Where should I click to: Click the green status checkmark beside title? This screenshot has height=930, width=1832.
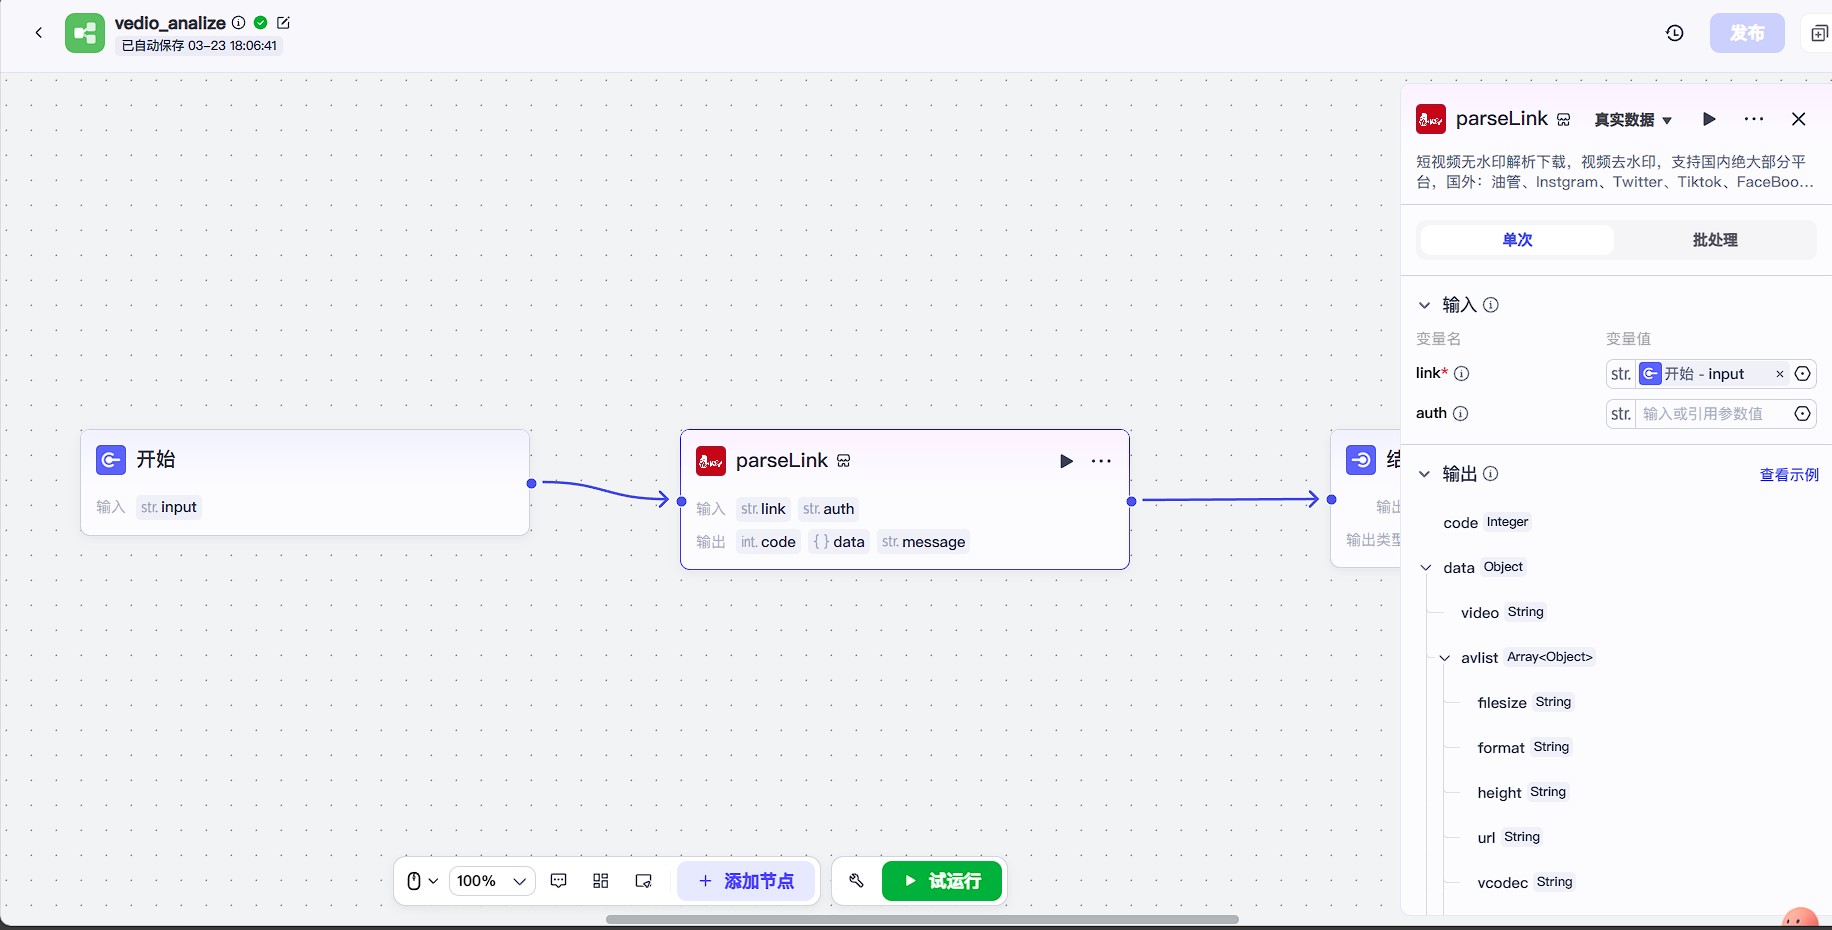pyautogui.click(x=261, y=22)
